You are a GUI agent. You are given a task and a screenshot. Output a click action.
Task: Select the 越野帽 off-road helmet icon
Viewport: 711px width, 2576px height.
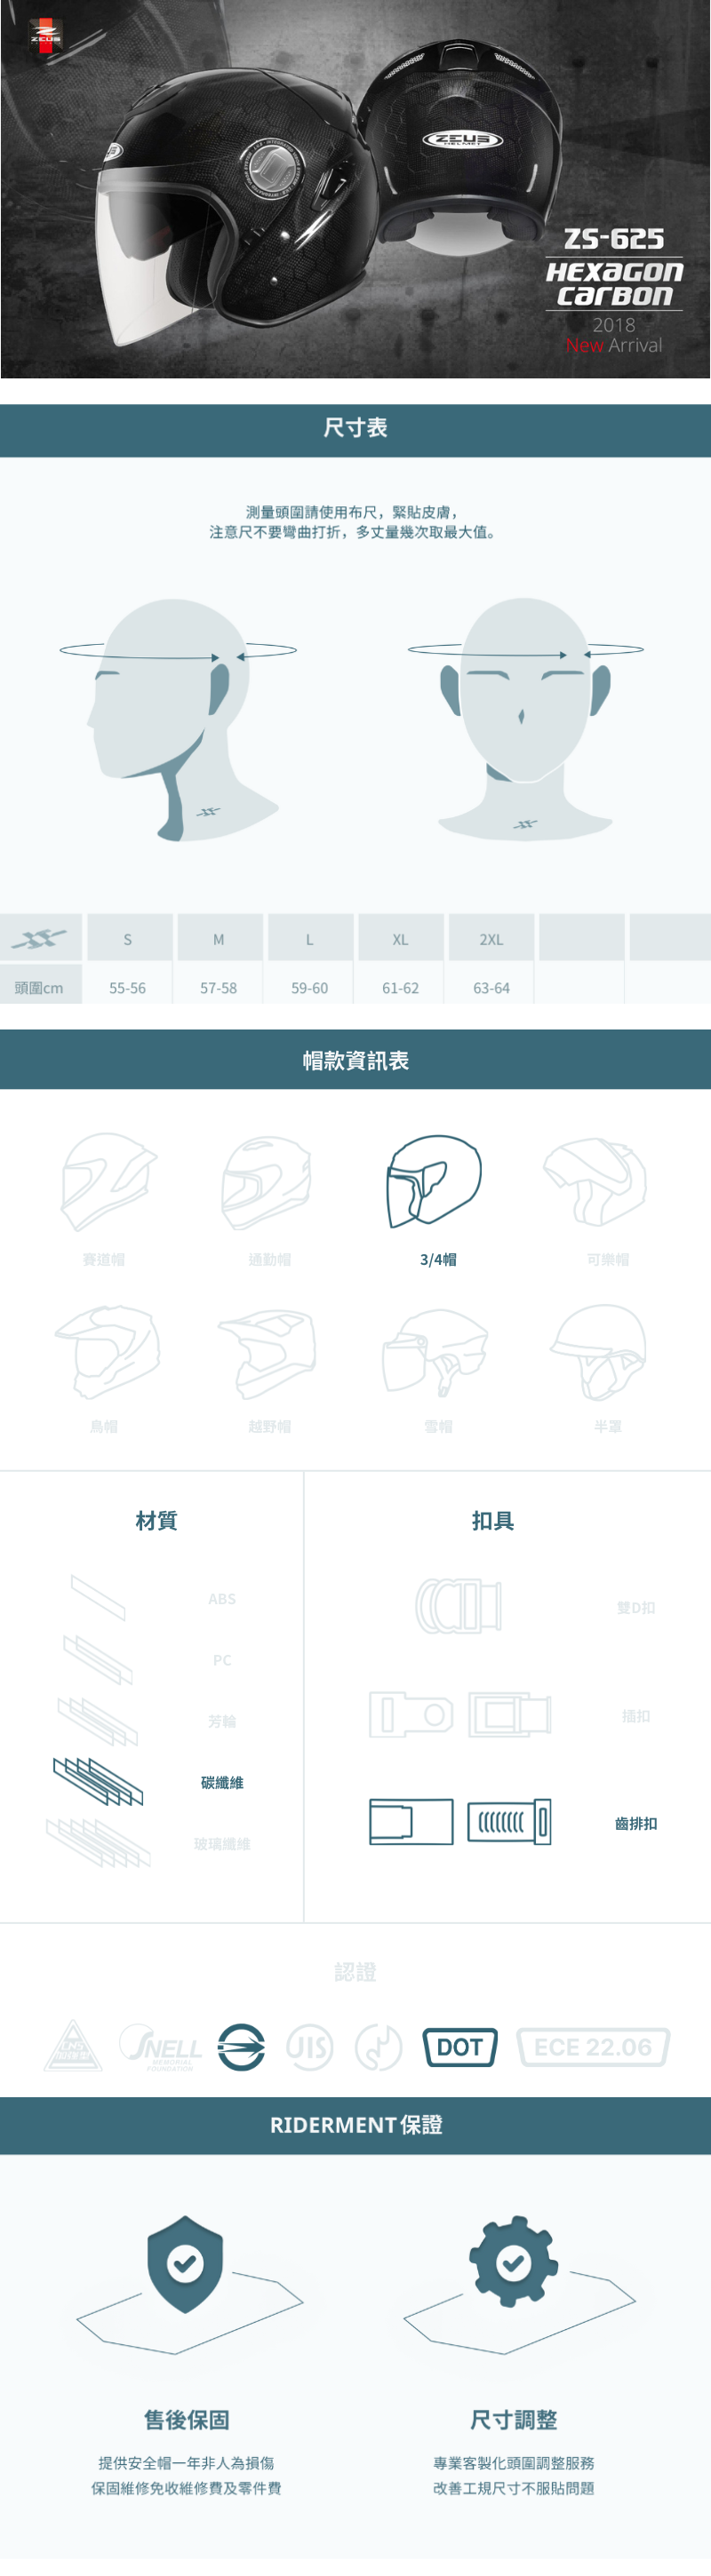(x=267, y=1353)
